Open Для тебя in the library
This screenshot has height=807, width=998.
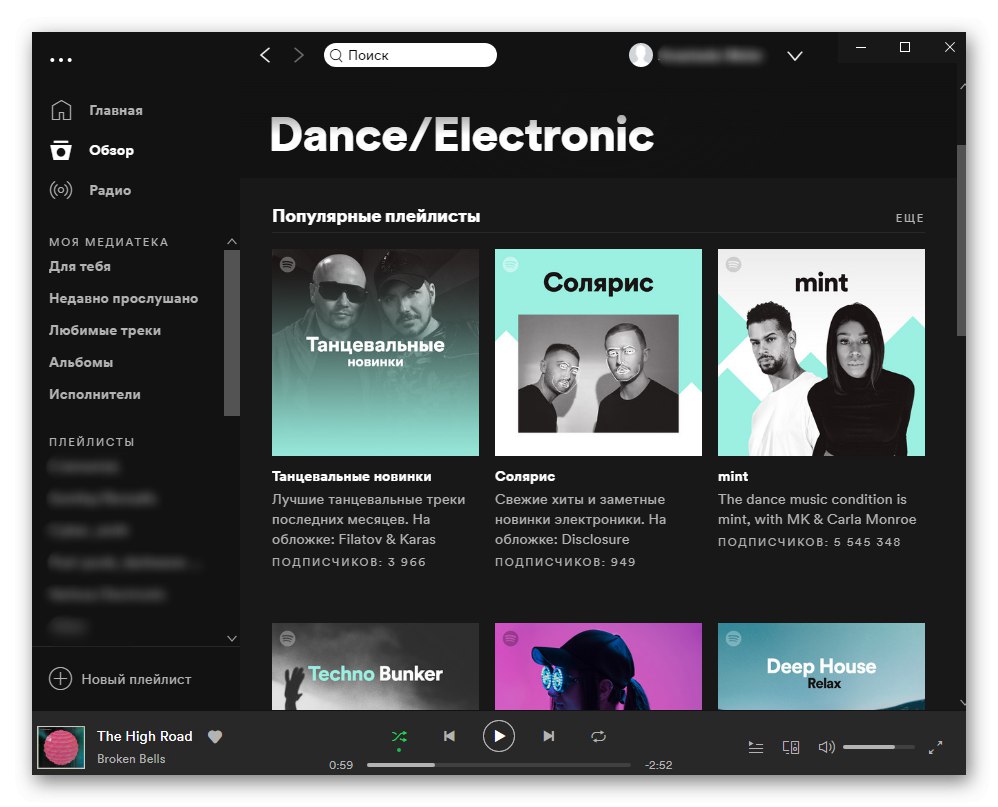(x=80, y=267)
